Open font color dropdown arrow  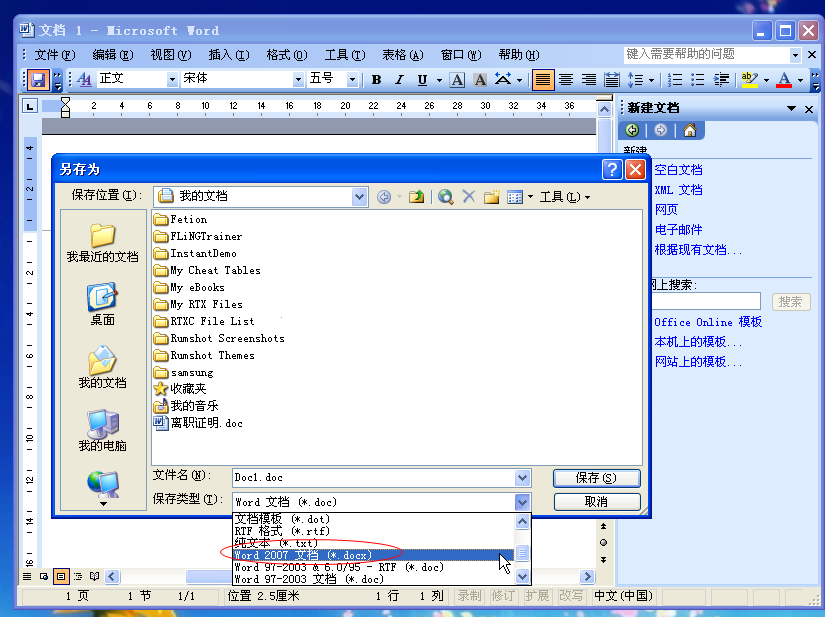[800, 80]
